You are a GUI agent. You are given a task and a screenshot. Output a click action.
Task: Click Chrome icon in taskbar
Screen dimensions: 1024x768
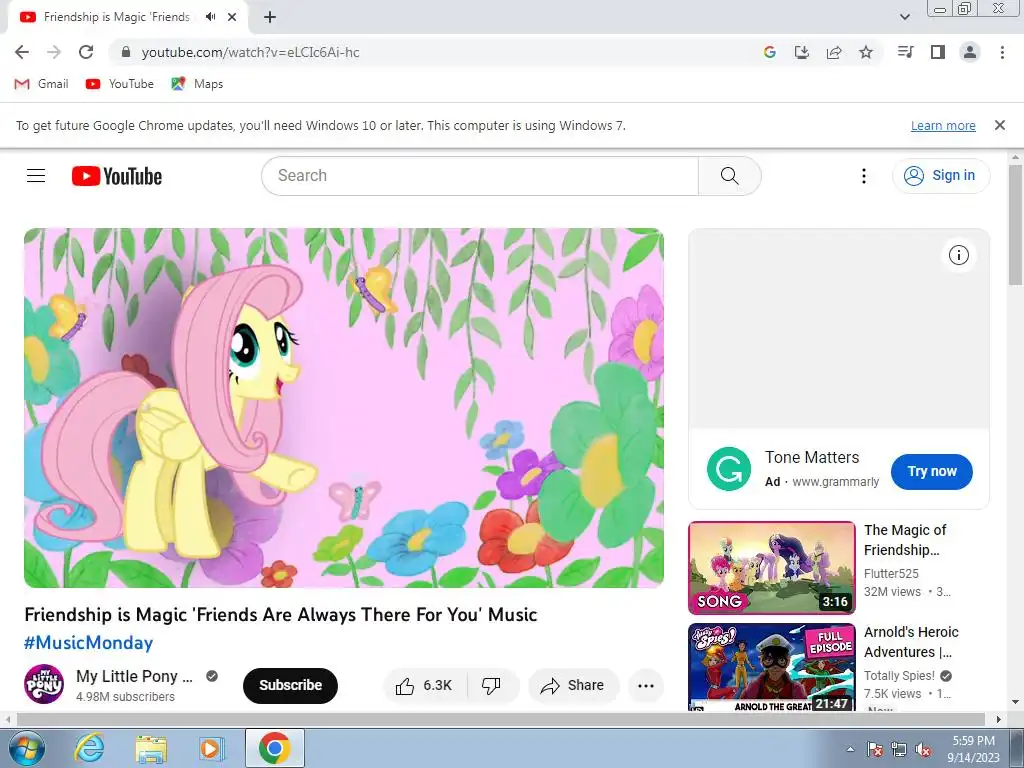pos(274,748)
